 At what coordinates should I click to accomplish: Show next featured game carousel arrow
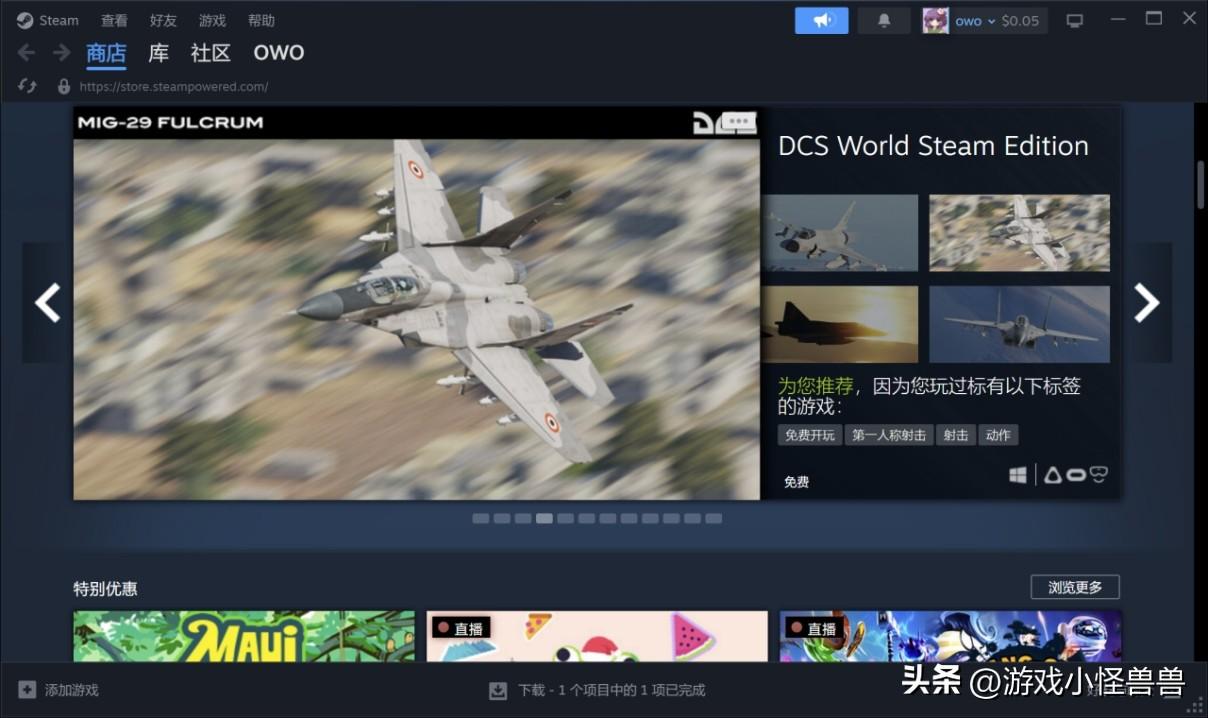tap(1147, 302)
